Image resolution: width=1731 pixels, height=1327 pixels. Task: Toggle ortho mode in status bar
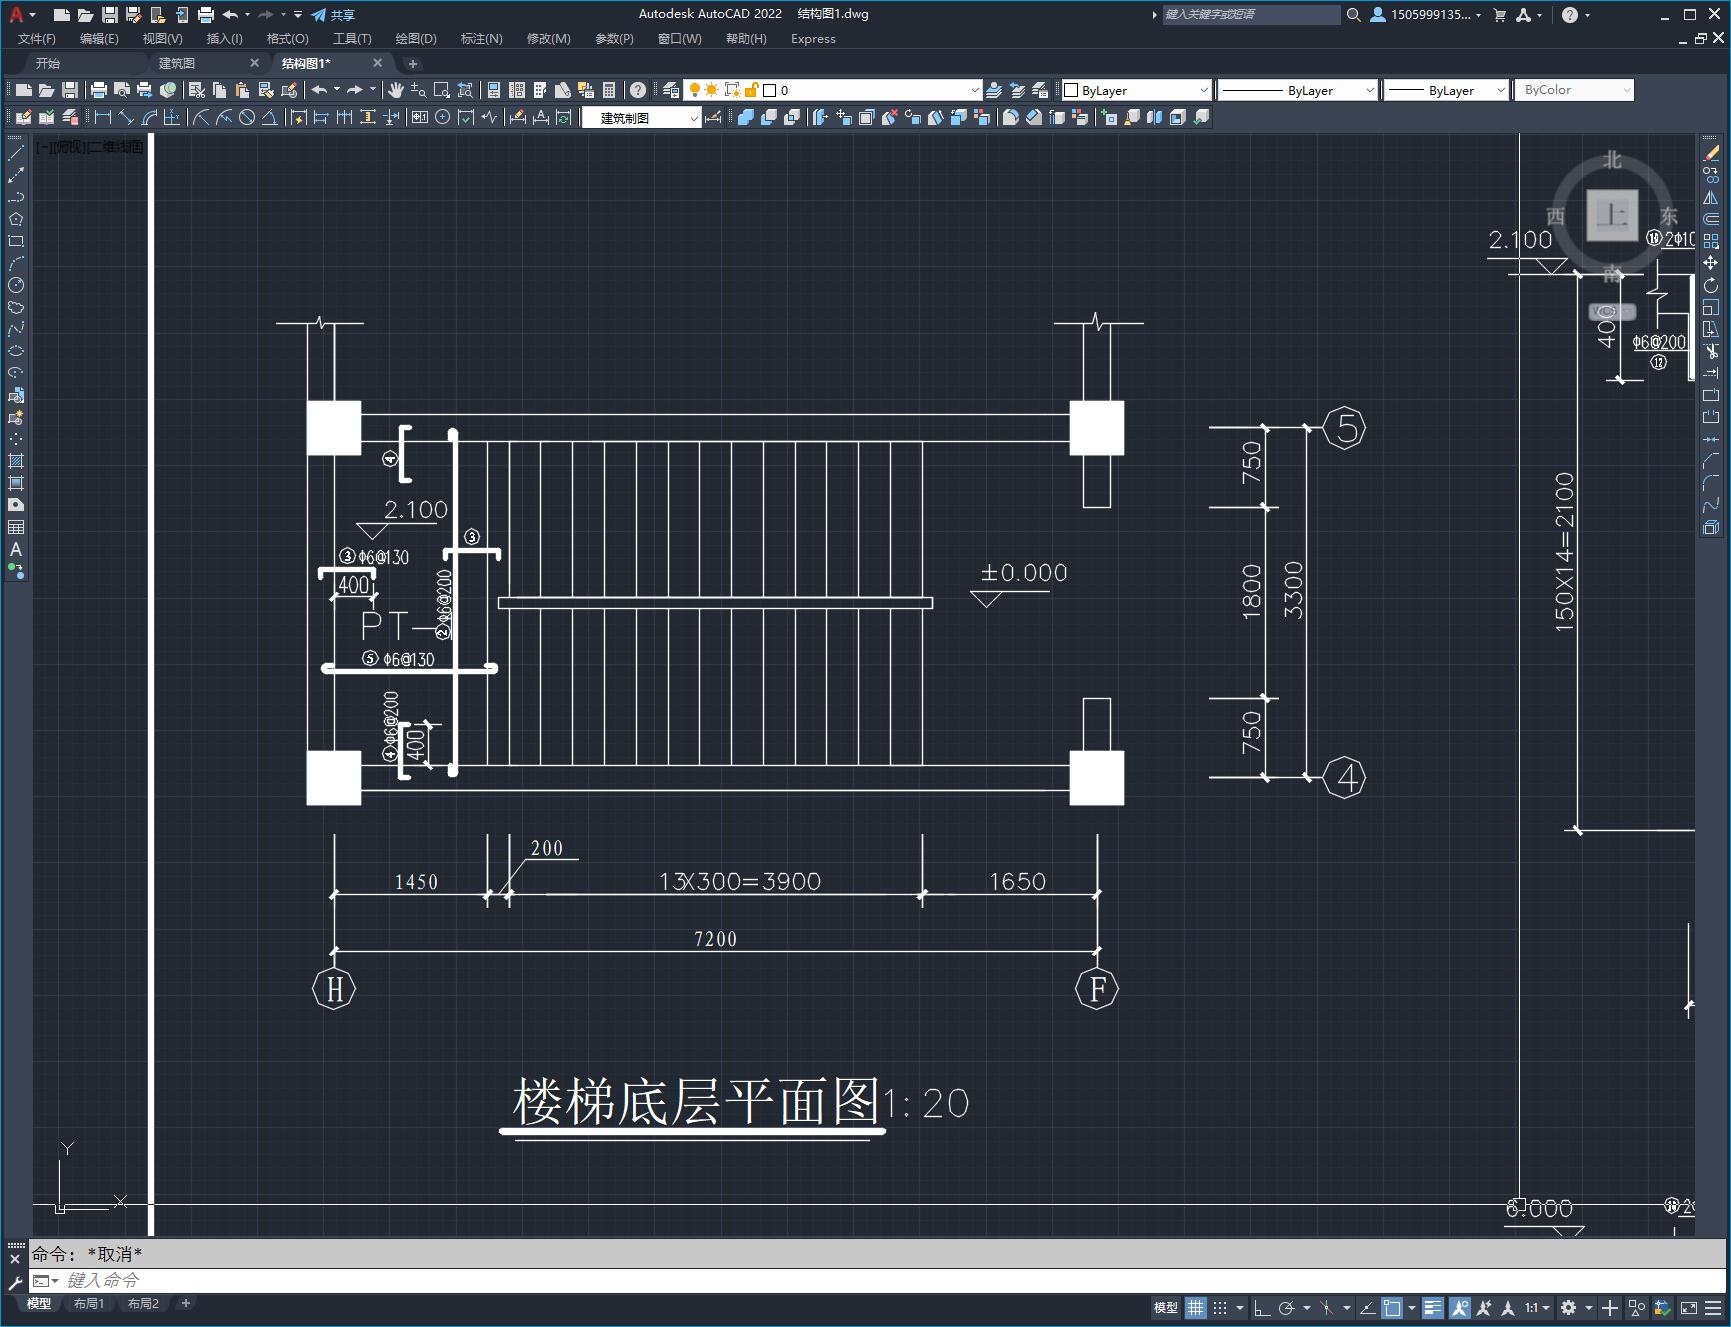pos(1262,1307)
